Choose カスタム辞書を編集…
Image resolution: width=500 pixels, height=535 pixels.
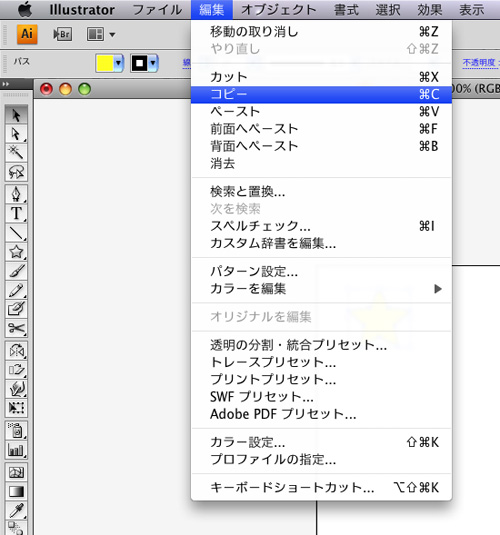pyautogui.click(x=322, y=244)
